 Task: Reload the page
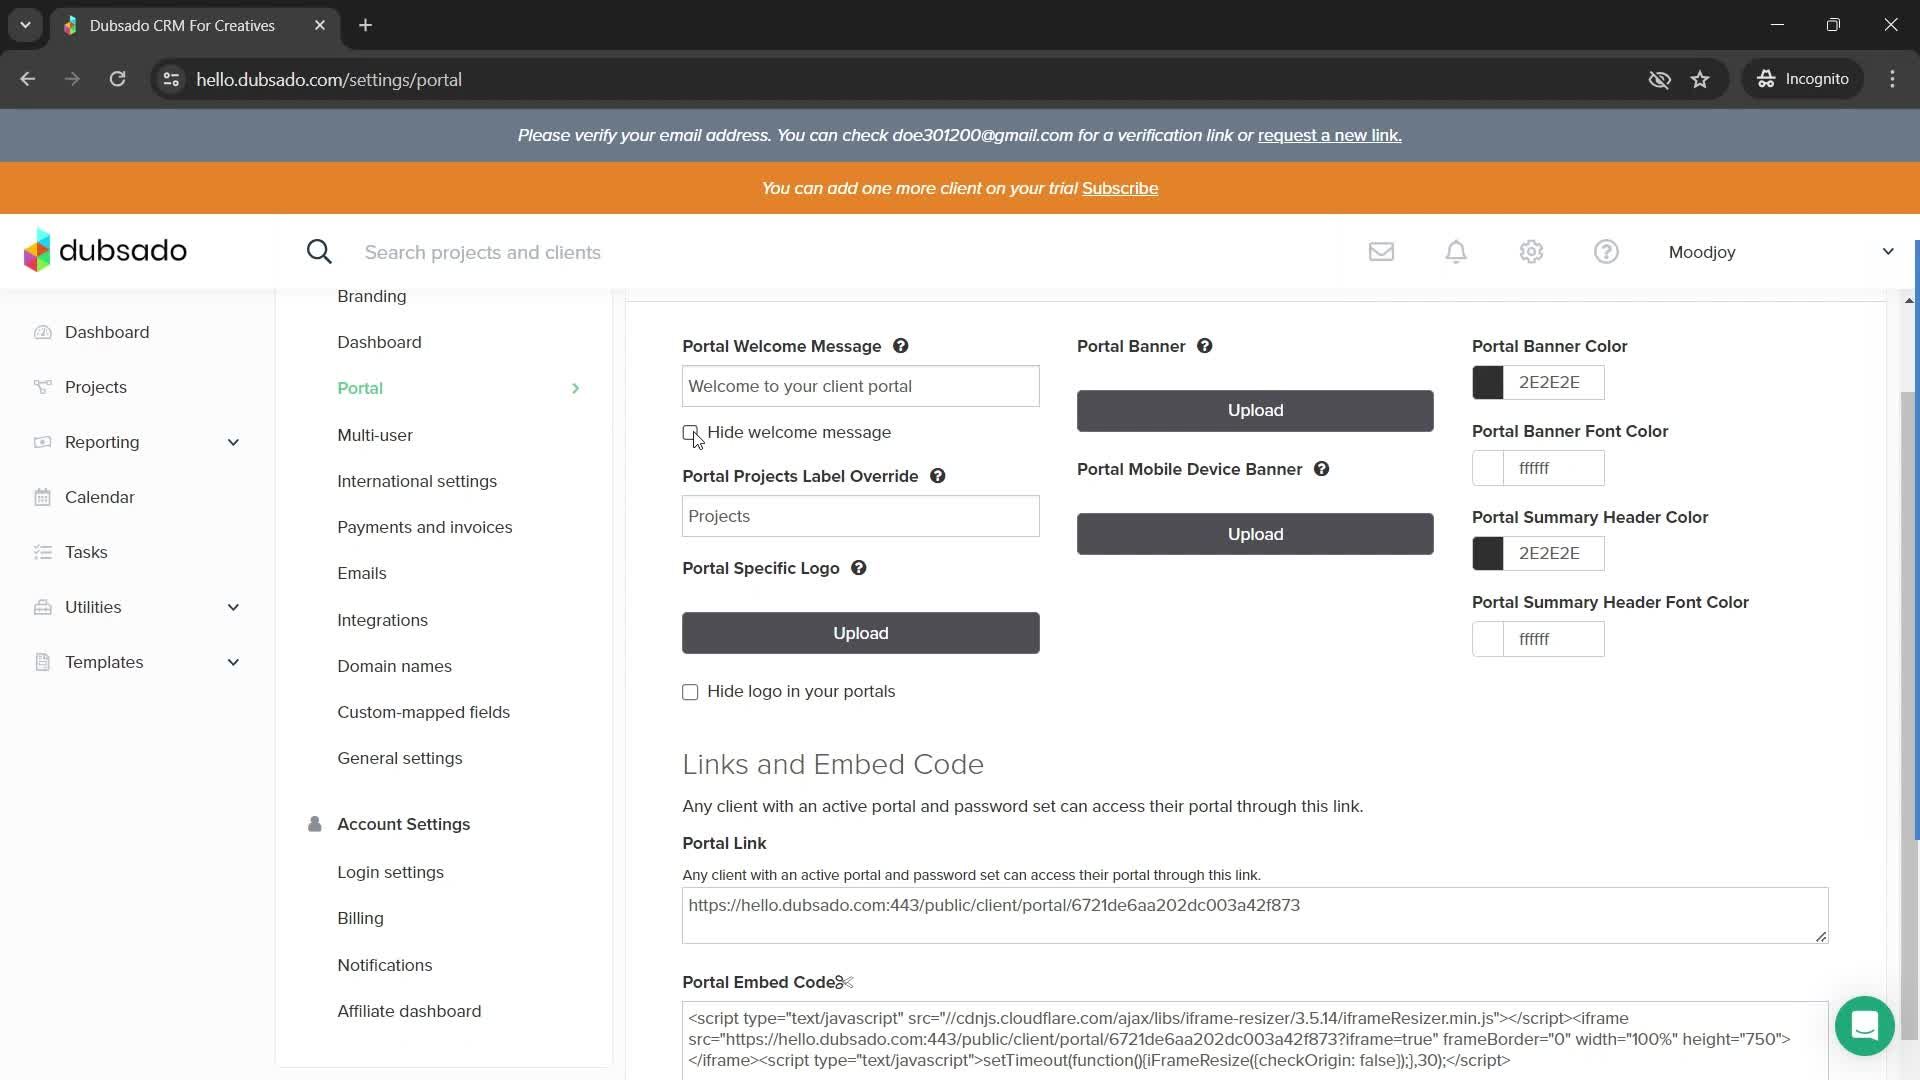coord(117,79)
